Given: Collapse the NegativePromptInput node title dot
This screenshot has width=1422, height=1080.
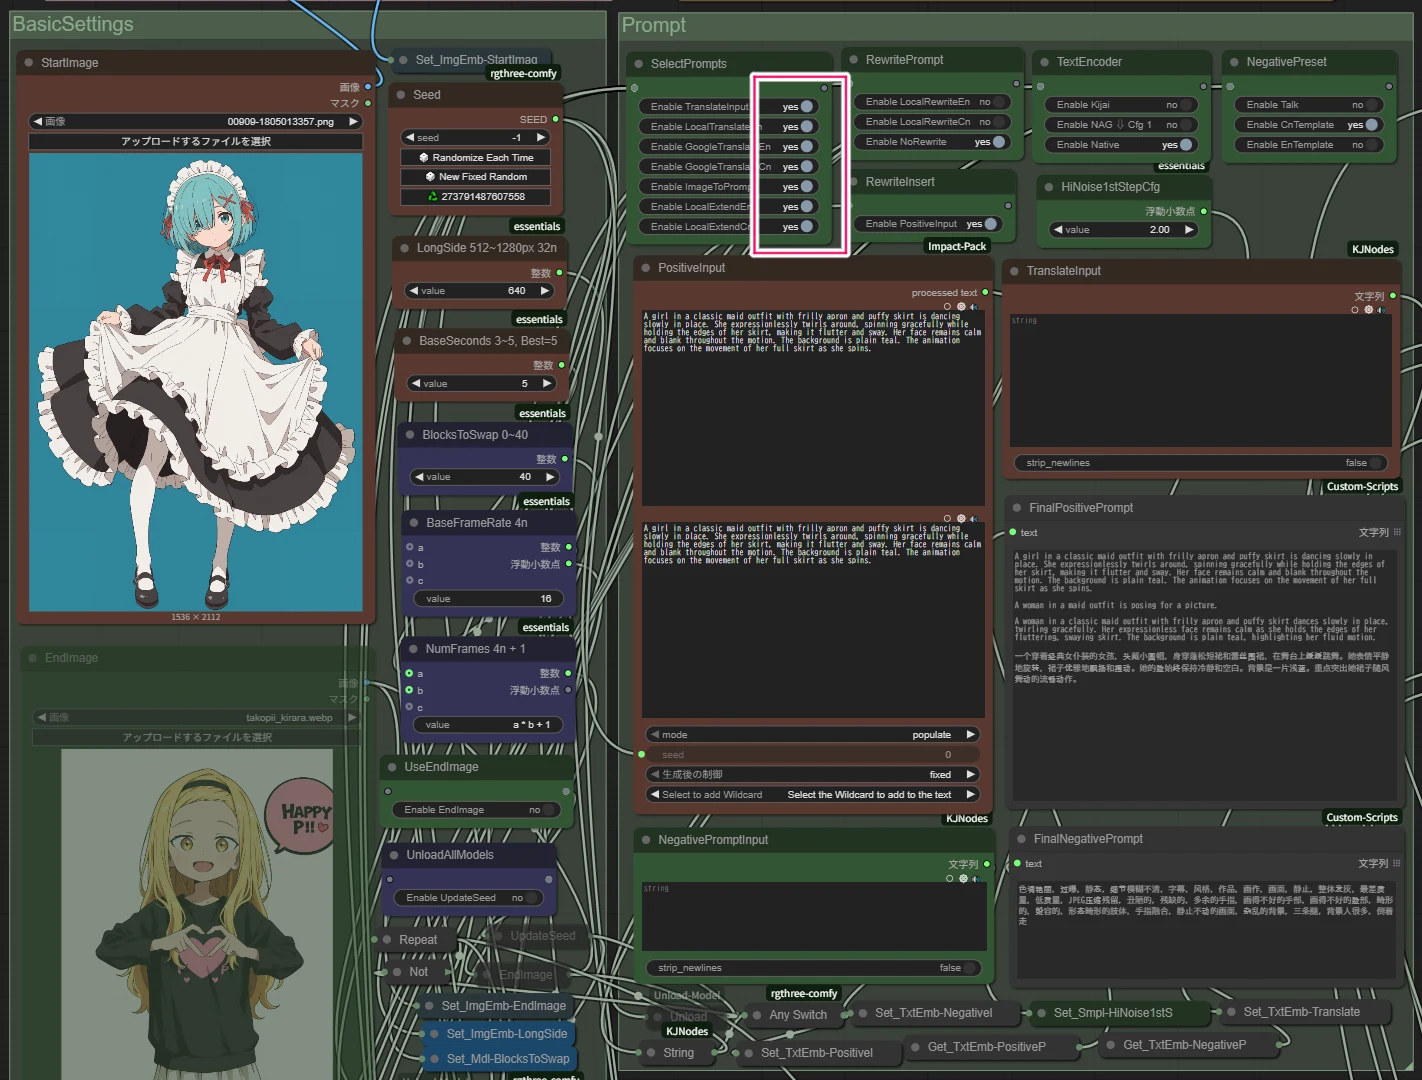Looking at the screenshot, I should (x=645, y=840).
